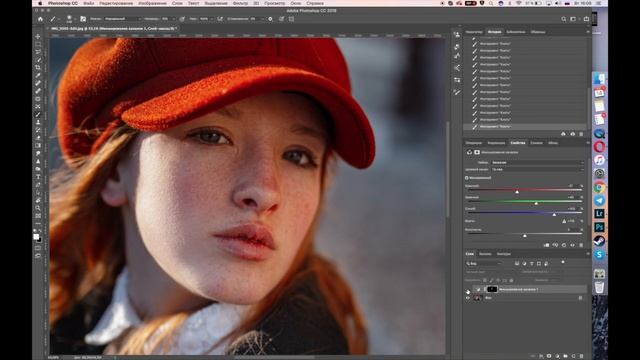Toggle pressure for size in options bar
Image resolution: width=640 pixels, height=360 pixels.
pyautogui.click(x=281, y=19)
